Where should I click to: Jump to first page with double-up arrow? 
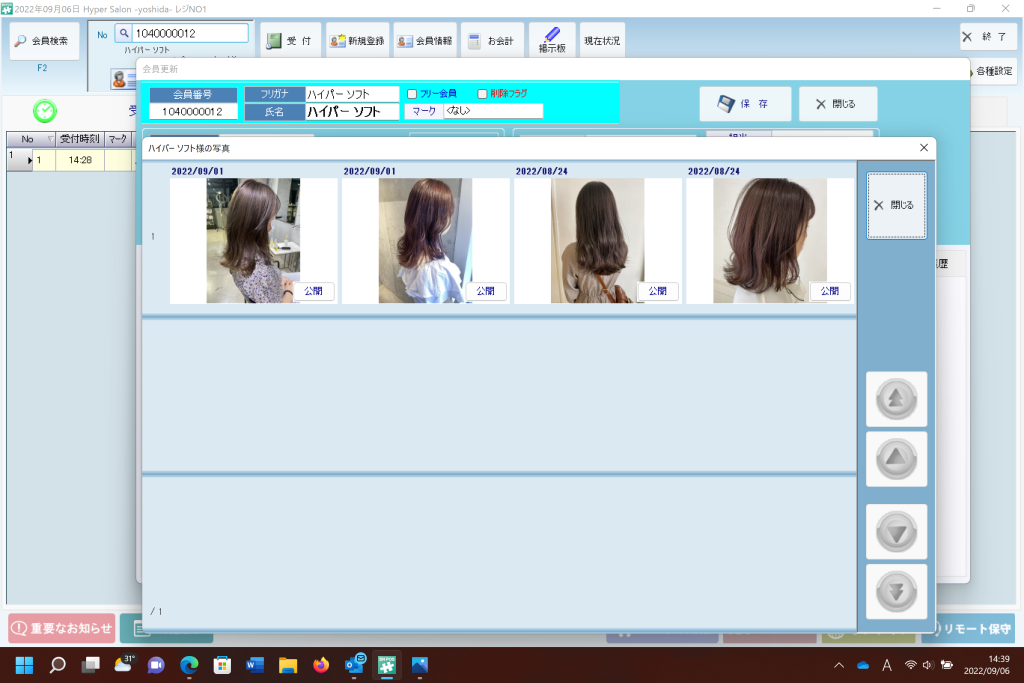pos(896,399)
